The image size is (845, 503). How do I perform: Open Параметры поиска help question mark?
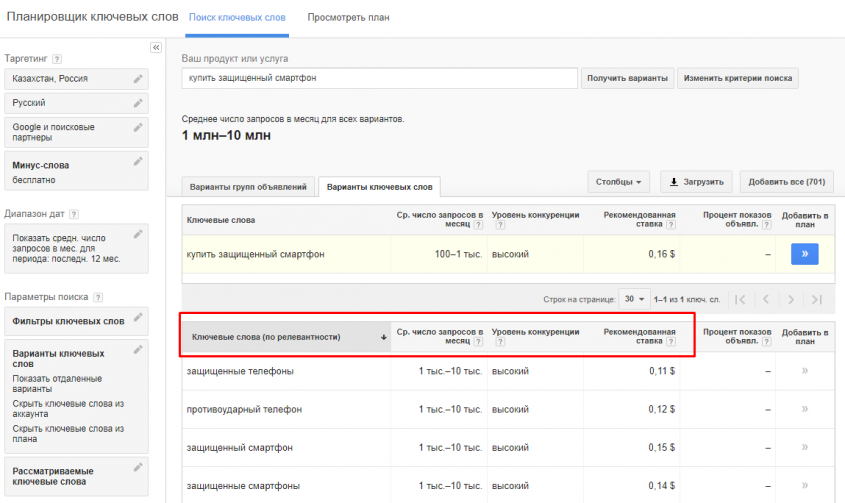pos(98,297)
